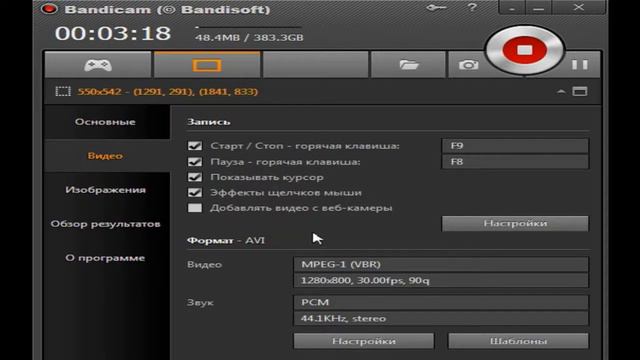Pause the recording with the pause icon
The width and height of the screenshot is (640, 360).
580,64
